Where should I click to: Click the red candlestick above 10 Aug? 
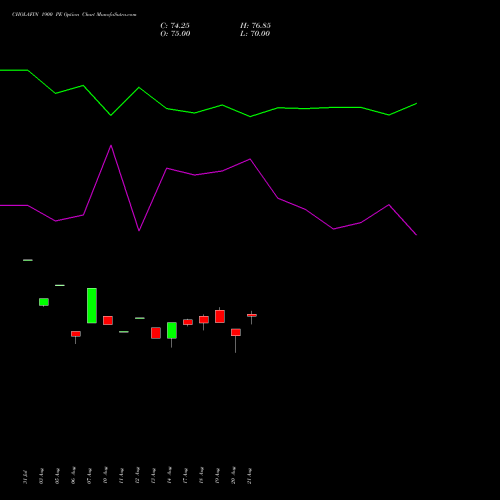[108, 320]
